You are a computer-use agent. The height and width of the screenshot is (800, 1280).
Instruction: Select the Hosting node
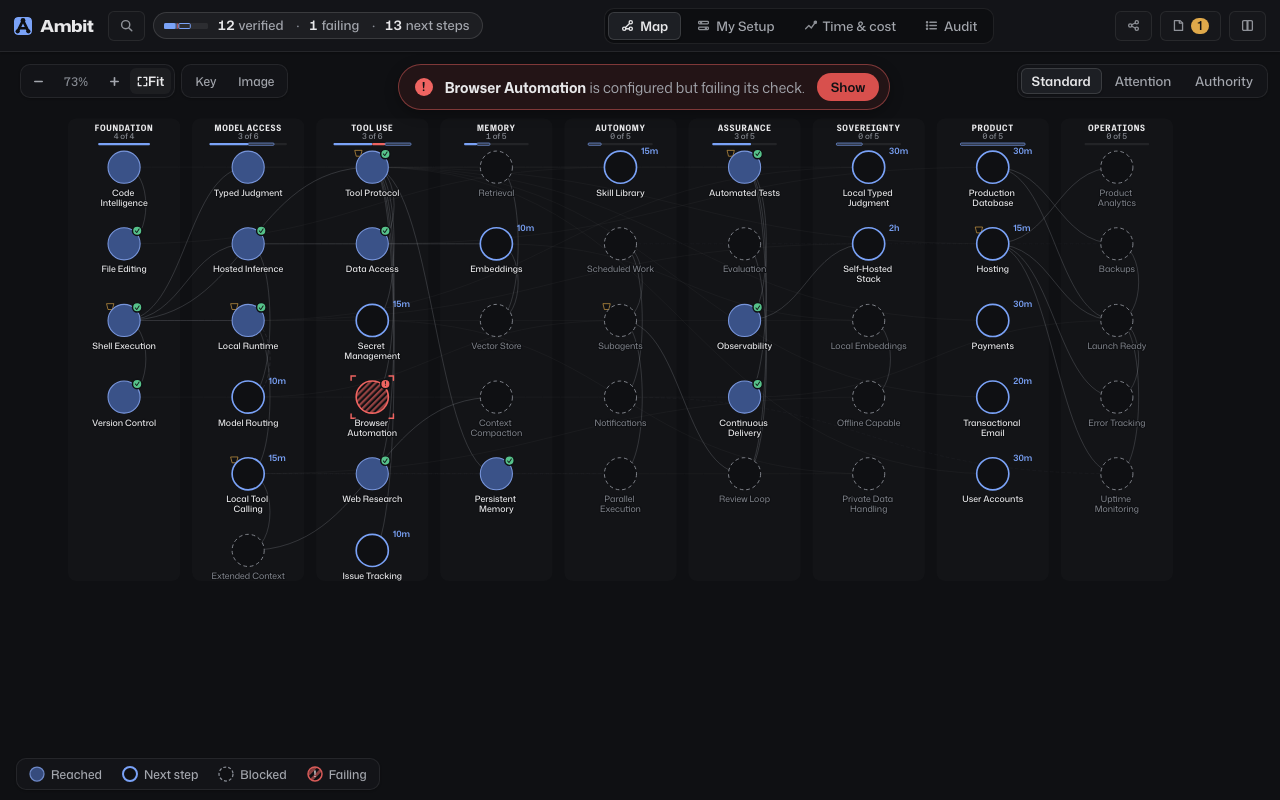pyautogui.click(x=992, y=244)
